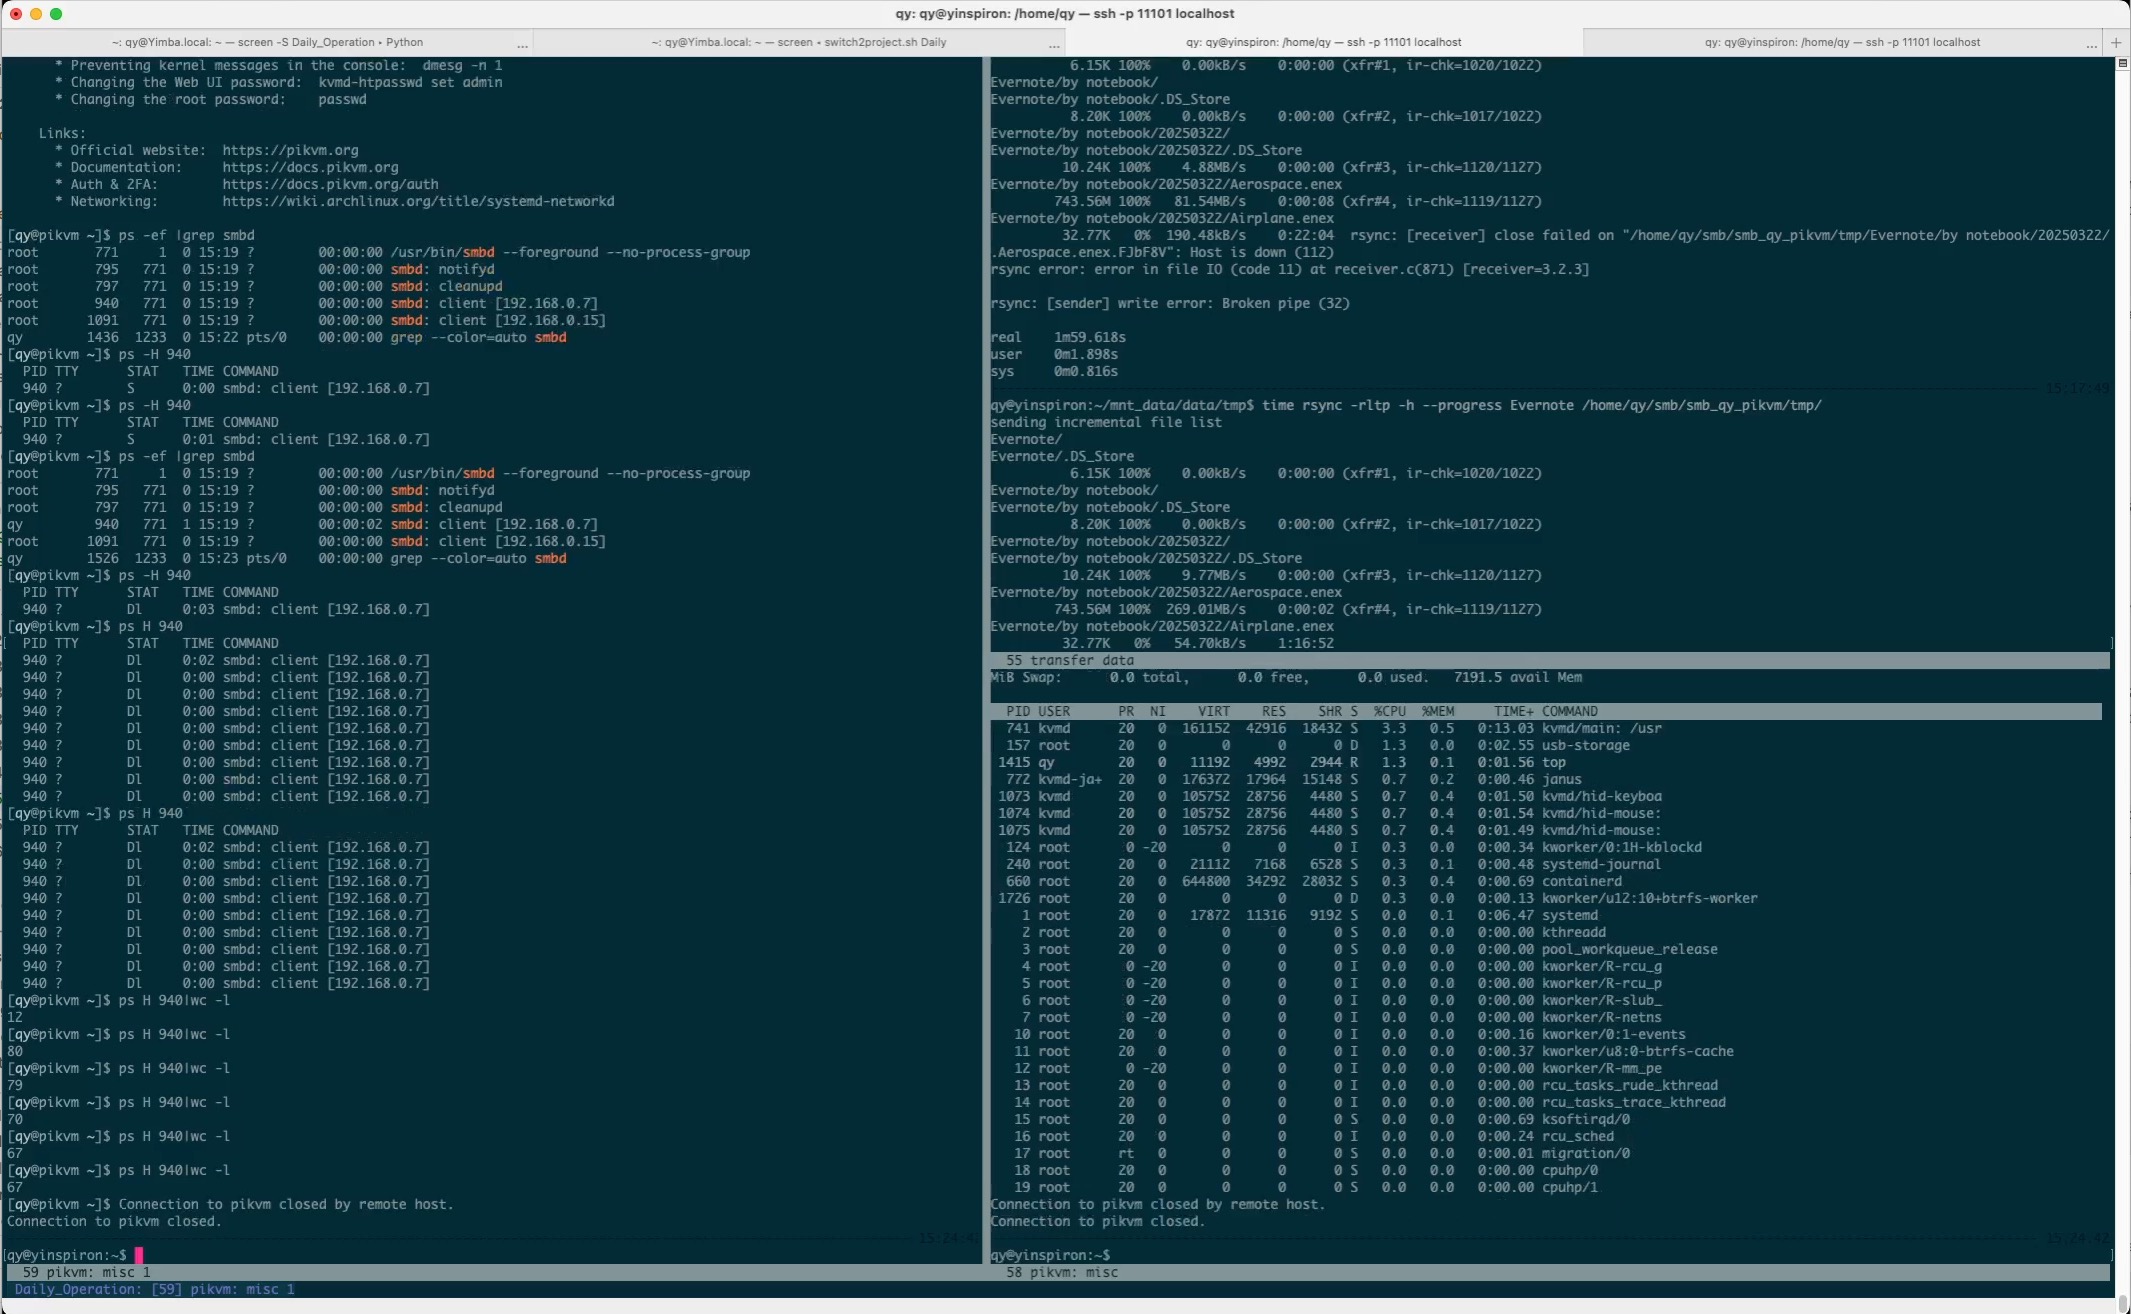Click the ellipsis on the switch2project.sh tab

pos(1053,45)
